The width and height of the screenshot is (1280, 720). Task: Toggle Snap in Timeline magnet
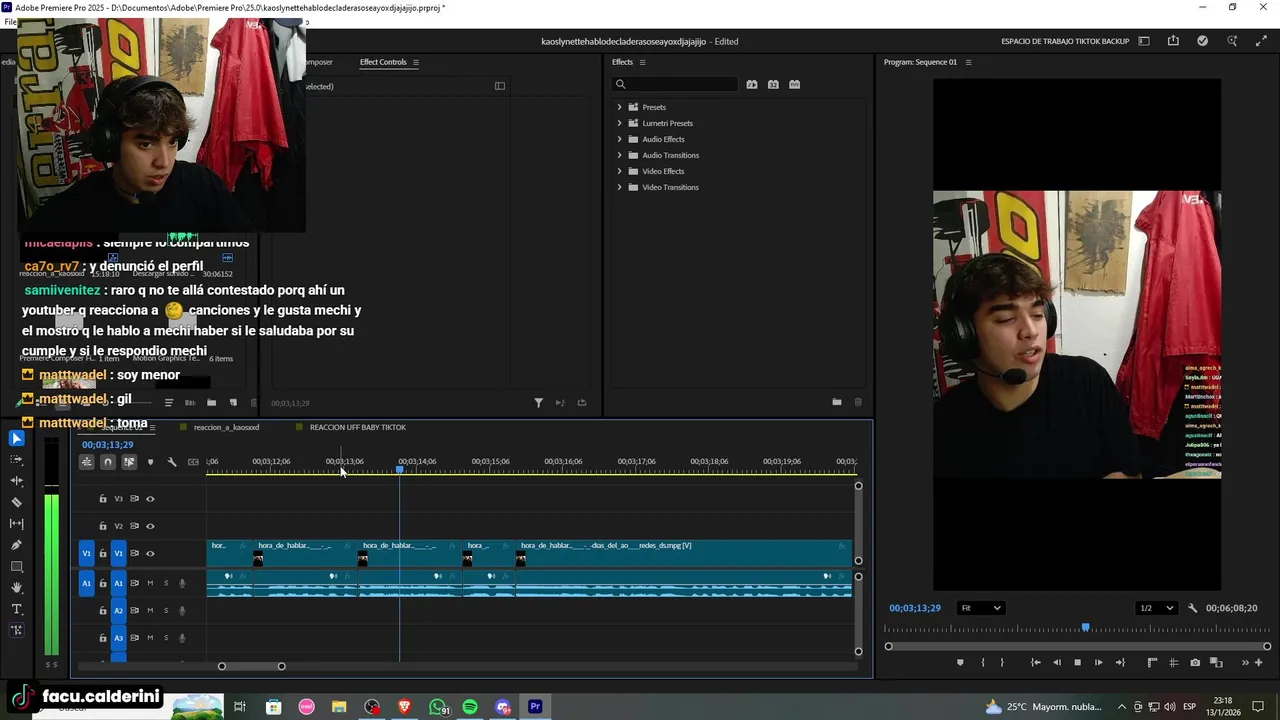tap(108, 462)
